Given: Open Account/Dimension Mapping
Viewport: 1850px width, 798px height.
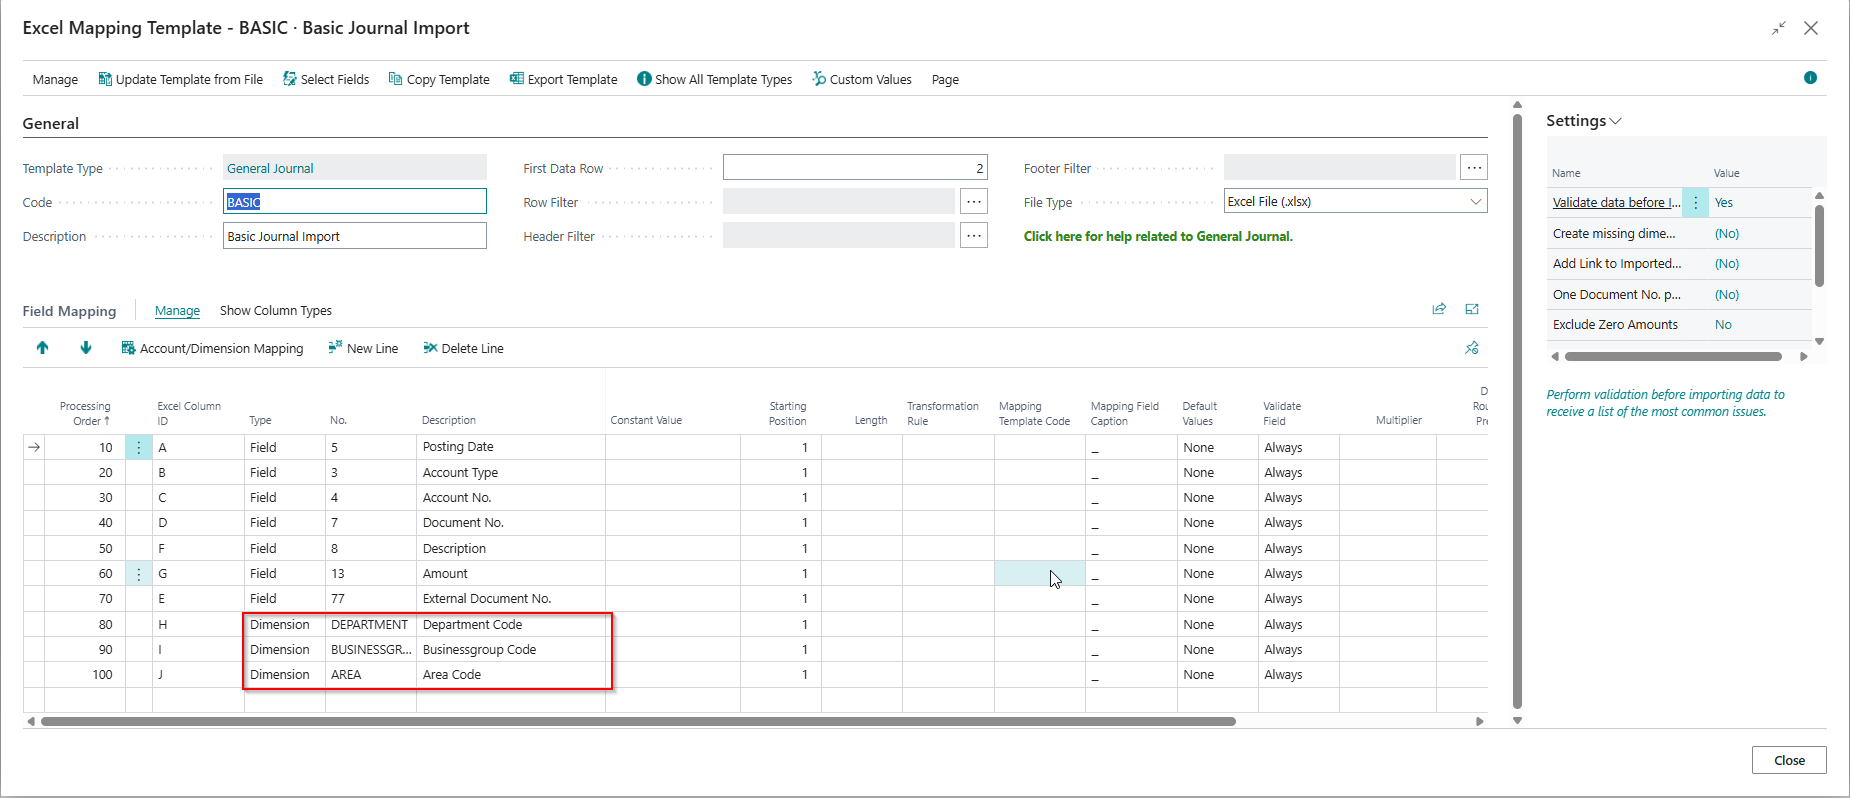Looking at the screenshot, I should pyautogui.click(x=212, y=348).
